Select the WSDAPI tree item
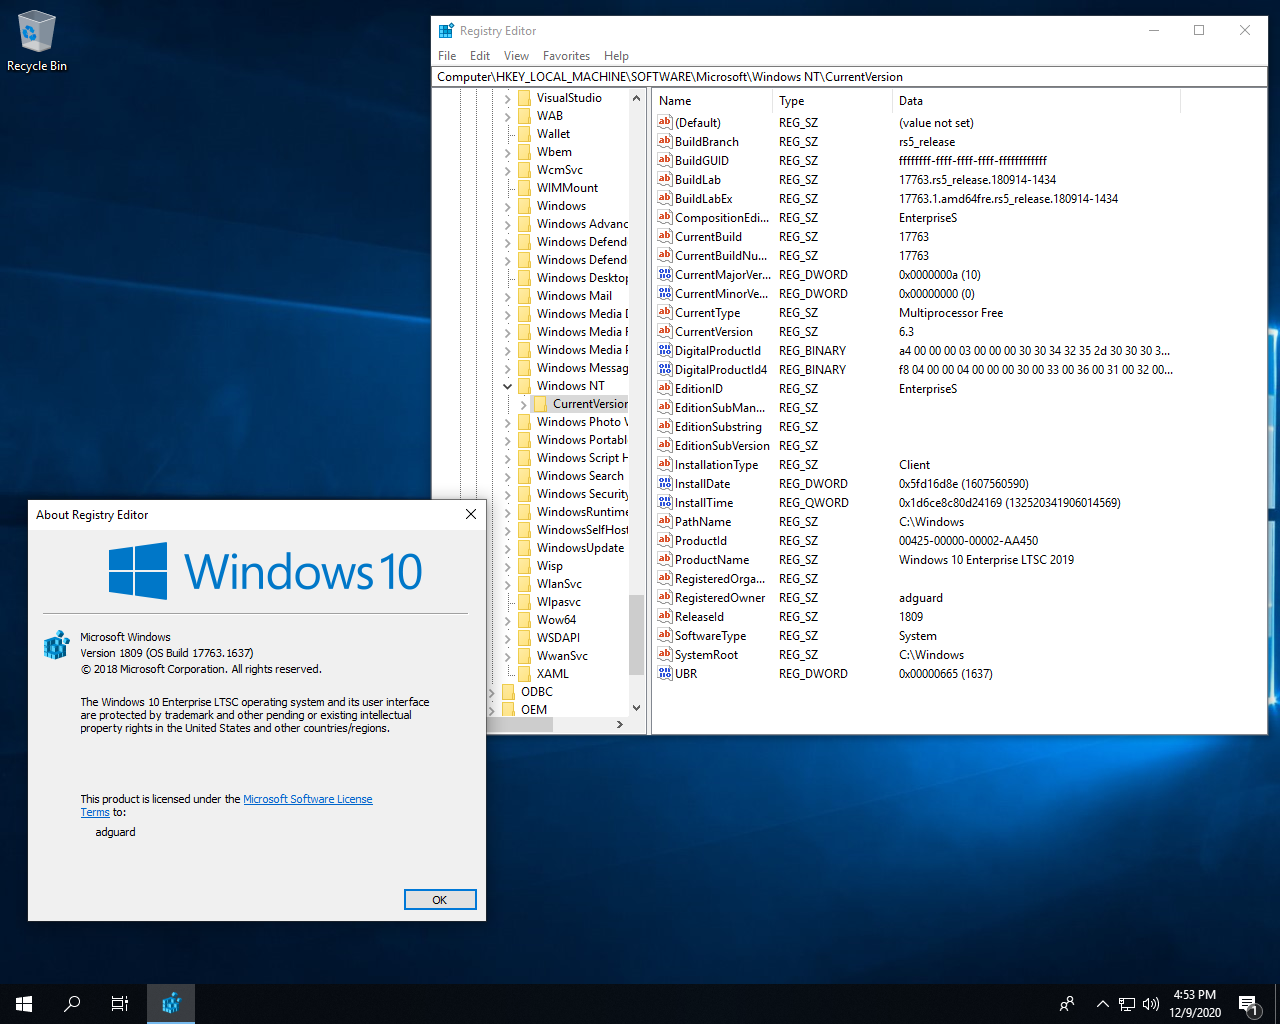The height and width of the screenshot is (1024, 1280). tap(558, 638)
